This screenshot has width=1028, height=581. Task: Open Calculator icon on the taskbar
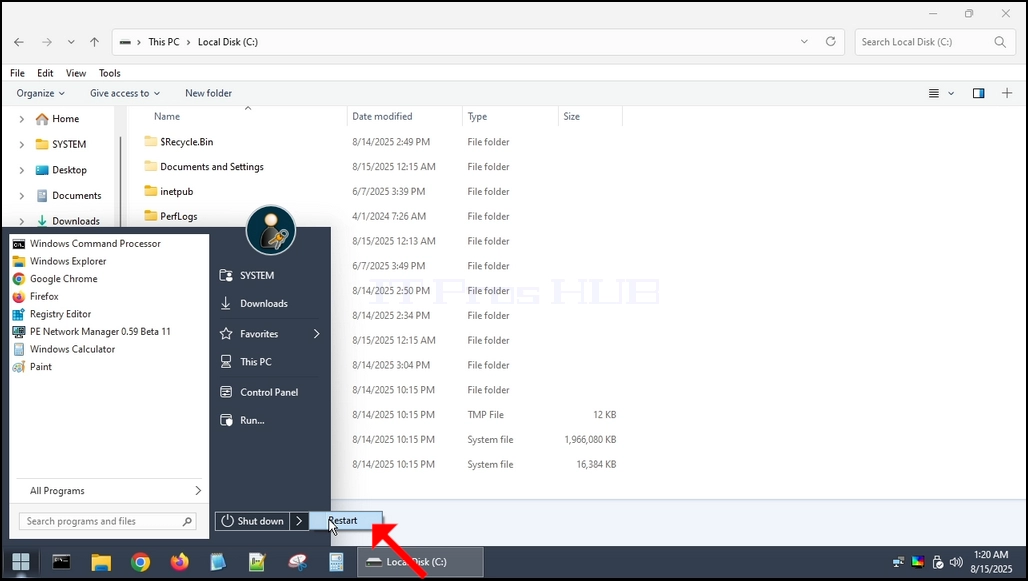336,562
